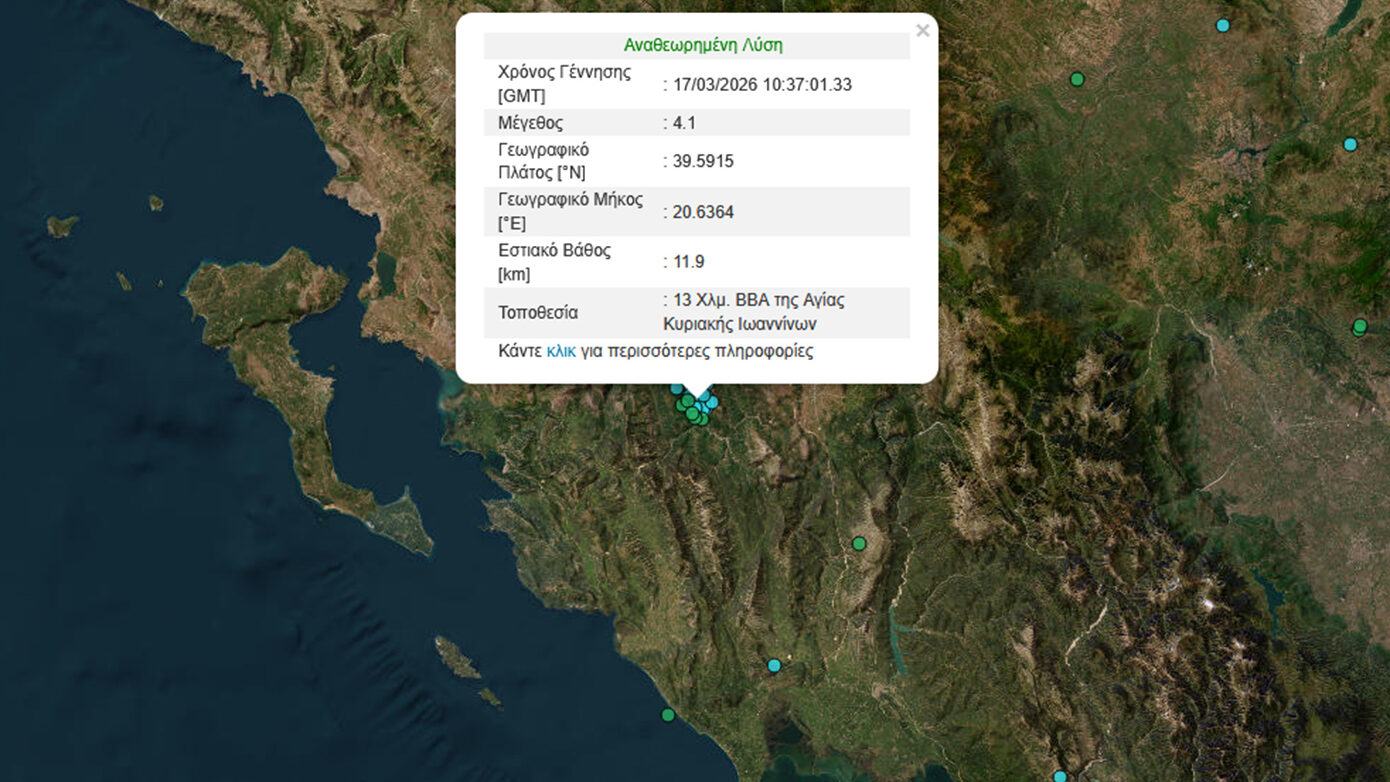1390x782 pixels.
Task: Click the 'Εστιακό Βάθος [km]' label
Action: 554,262
